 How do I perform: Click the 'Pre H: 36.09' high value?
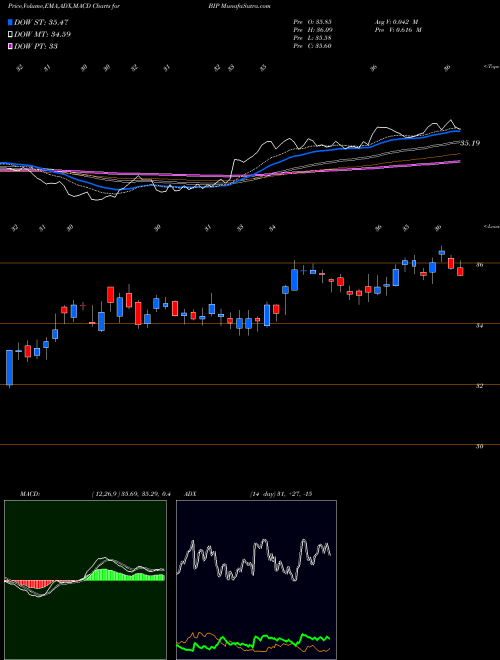pos(313,30)
